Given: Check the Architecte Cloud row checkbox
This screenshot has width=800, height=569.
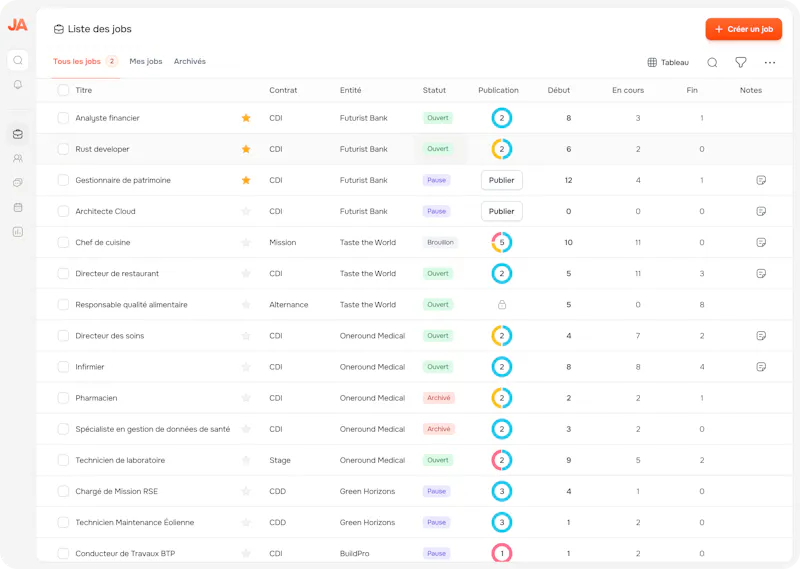Looking at the screenshot, I should coord(63,211).
